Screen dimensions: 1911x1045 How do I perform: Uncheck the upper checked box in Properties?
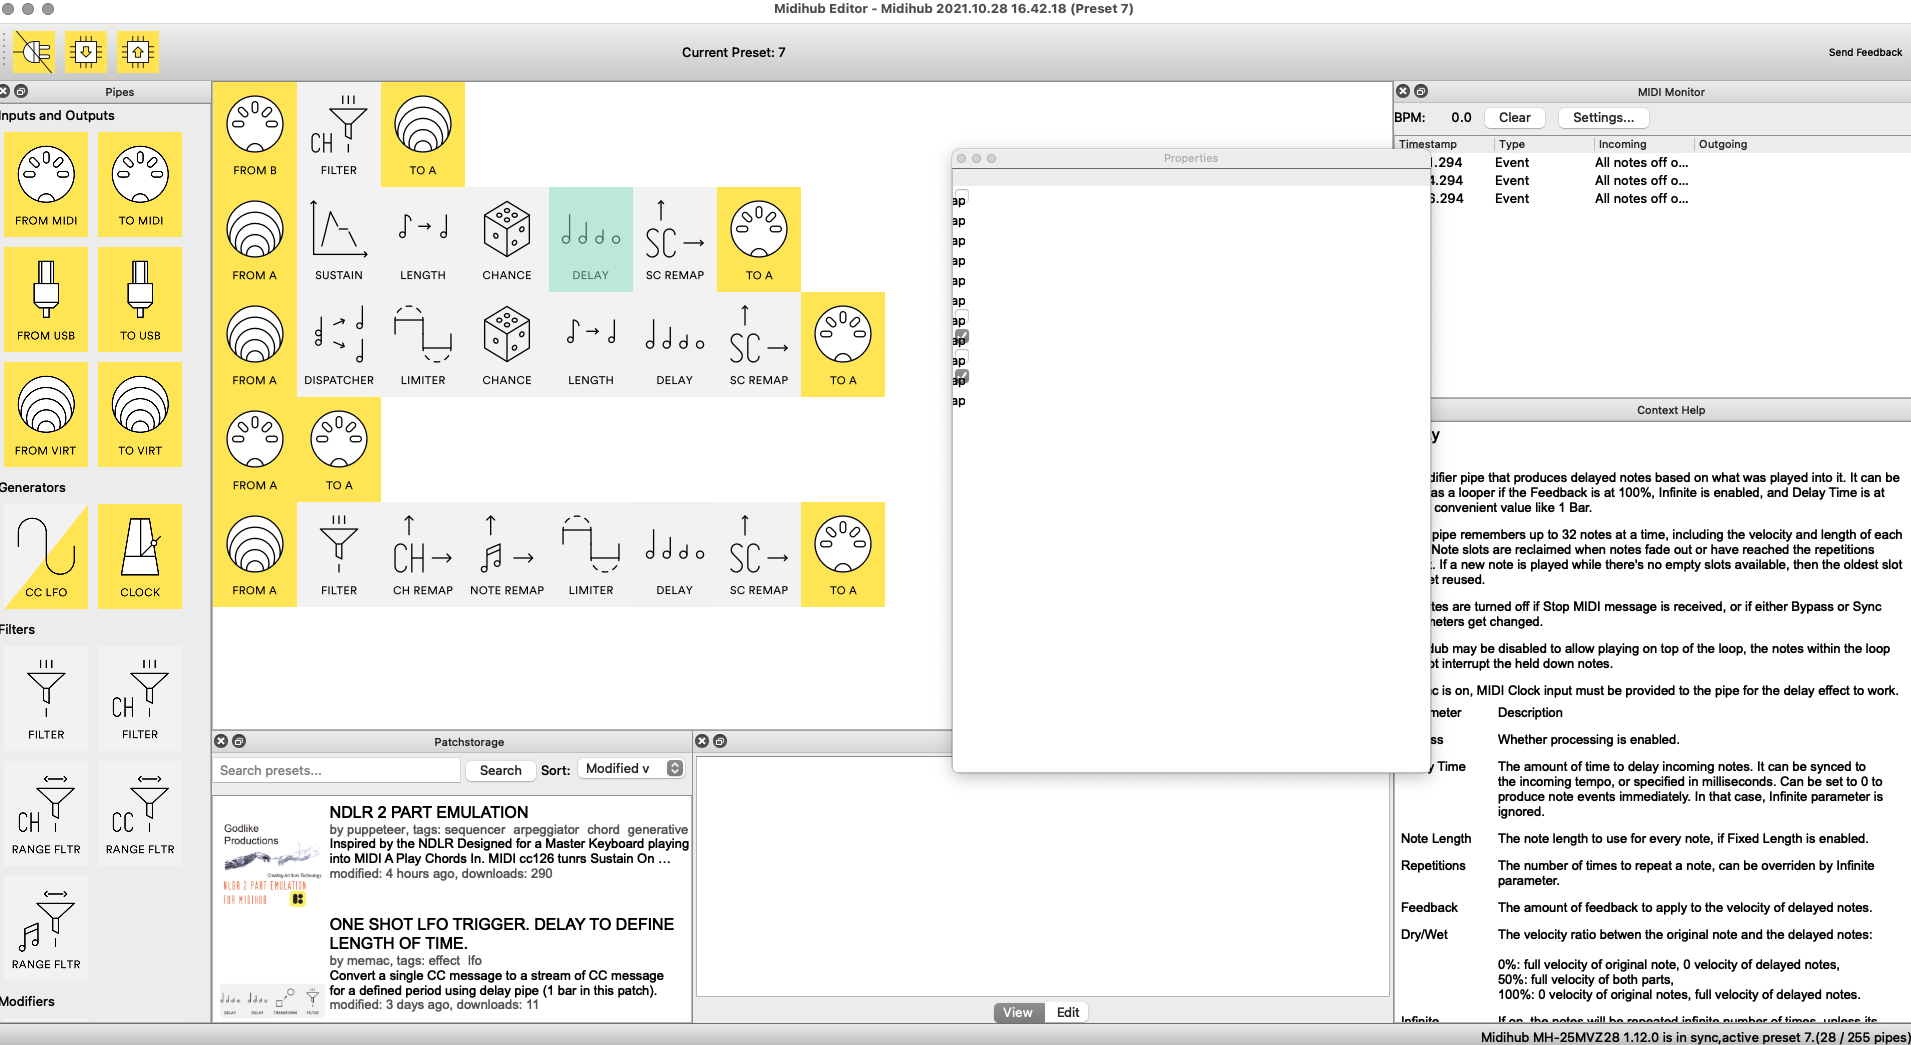tap(962, 337)
